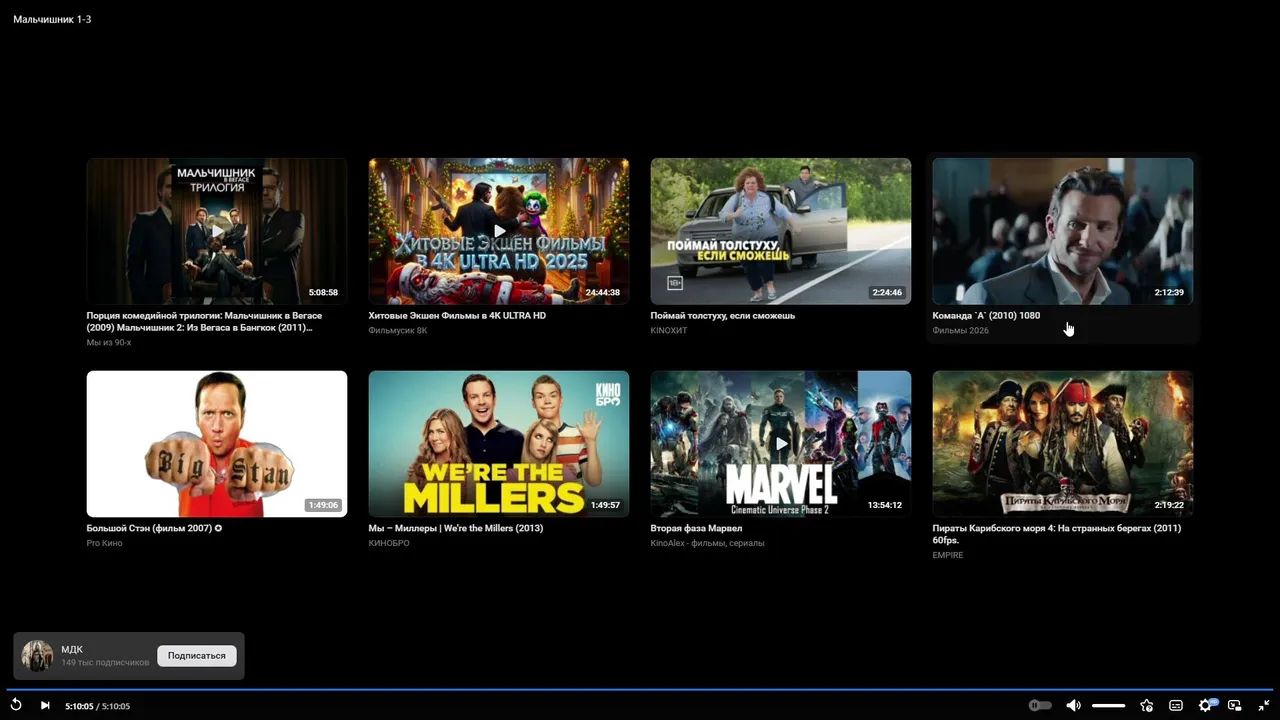
Task: Click title «Порция комедийной трилогии: Мальчишник»
Action: [x=205, y=321]
